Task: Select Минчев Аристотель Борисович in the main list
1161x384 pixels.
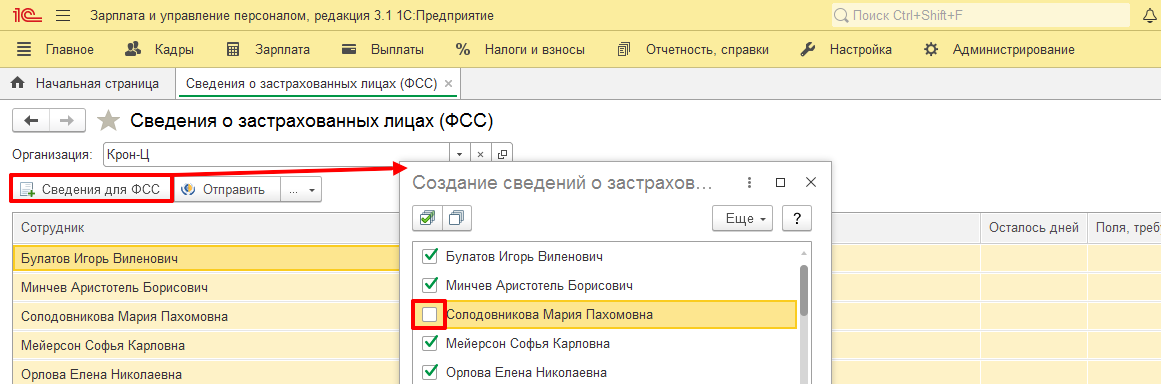Action: click(x=207, y=287)
